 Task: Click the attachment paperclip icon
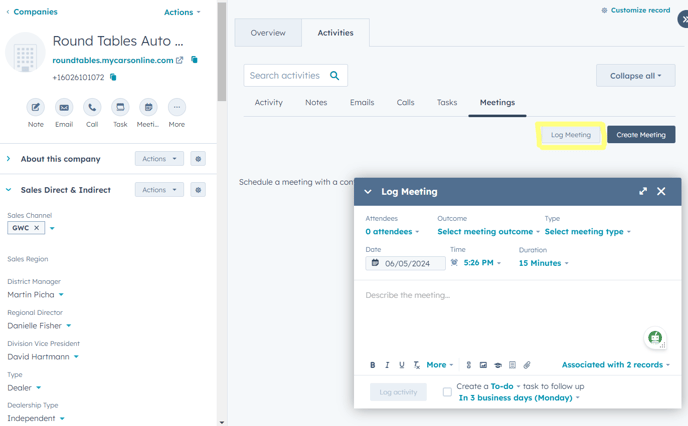(527, 365)
